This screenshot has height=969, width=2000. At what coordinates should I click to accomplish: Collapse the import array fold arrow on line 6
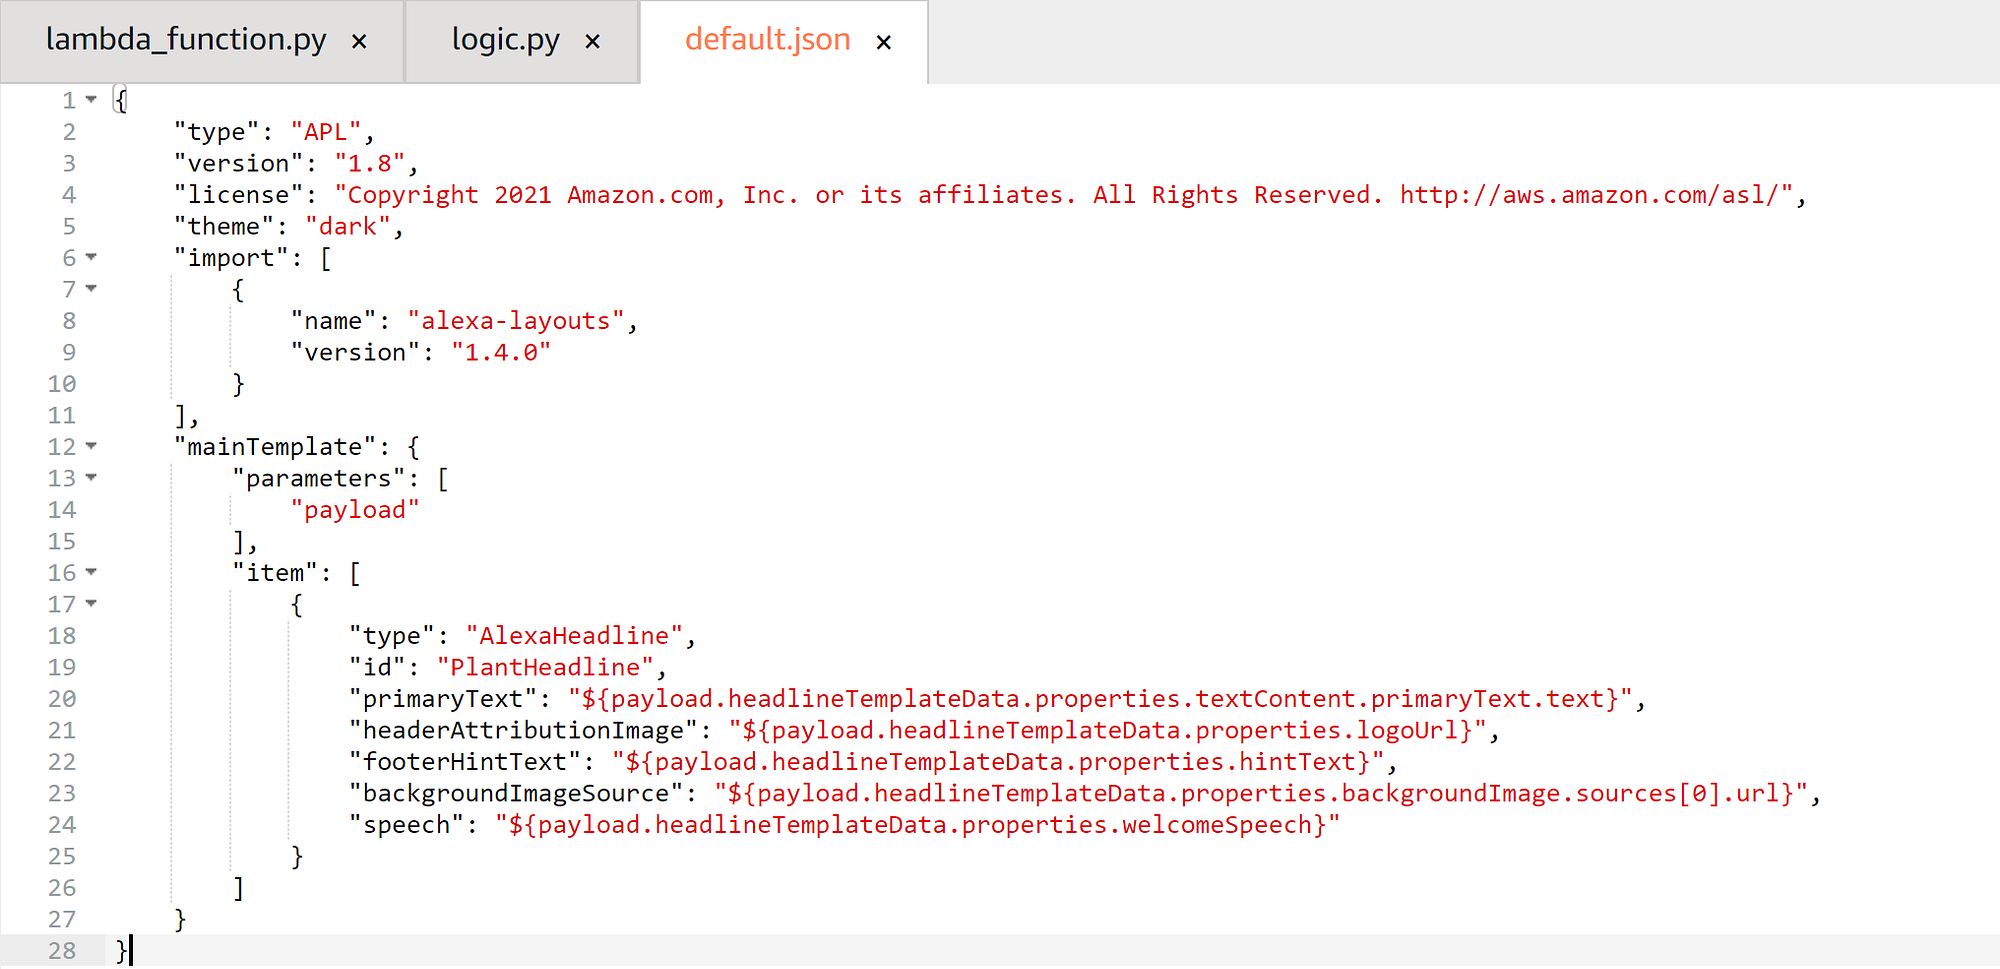pyautogui.click(x=91, y=257)
